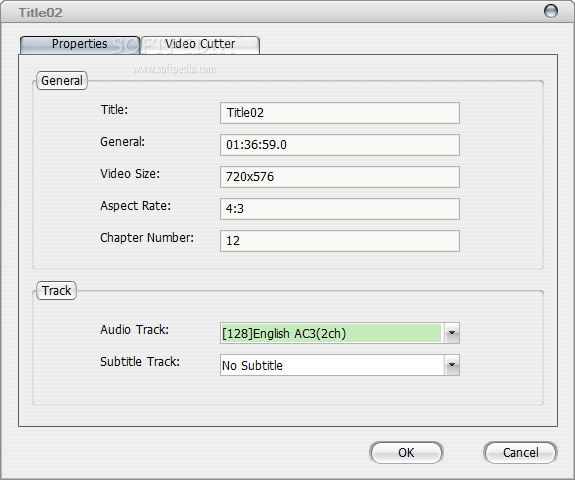Viewport: 575px width, 480px height.
Task: Open the Audio Track dropdown arrow
Action: click(452, 333)
